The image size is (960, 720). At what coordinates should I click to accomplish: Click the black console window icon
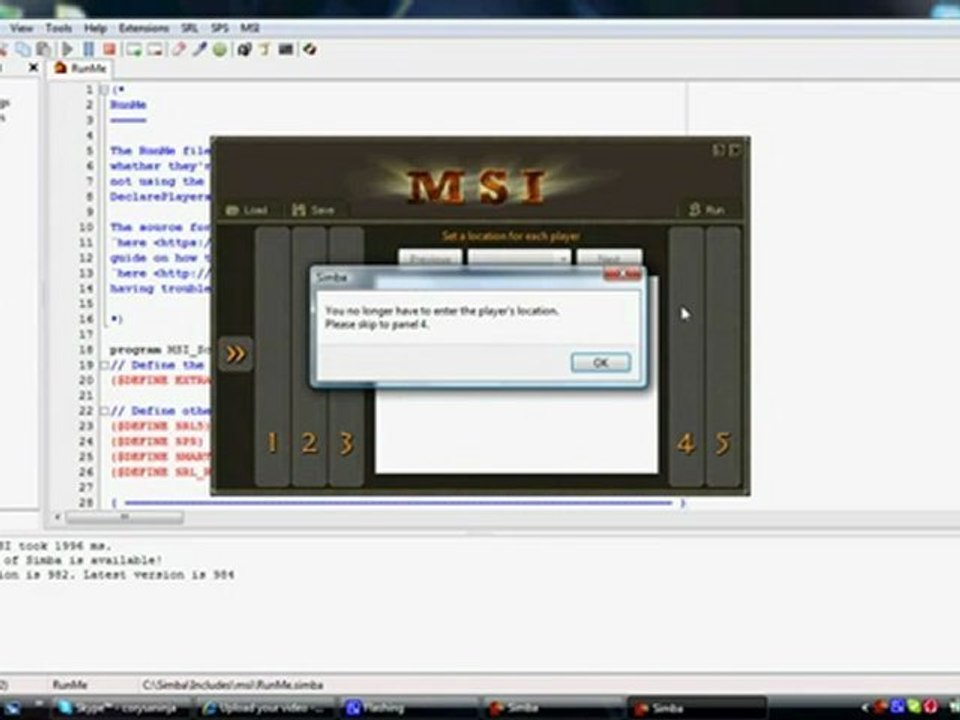(285, 49)
